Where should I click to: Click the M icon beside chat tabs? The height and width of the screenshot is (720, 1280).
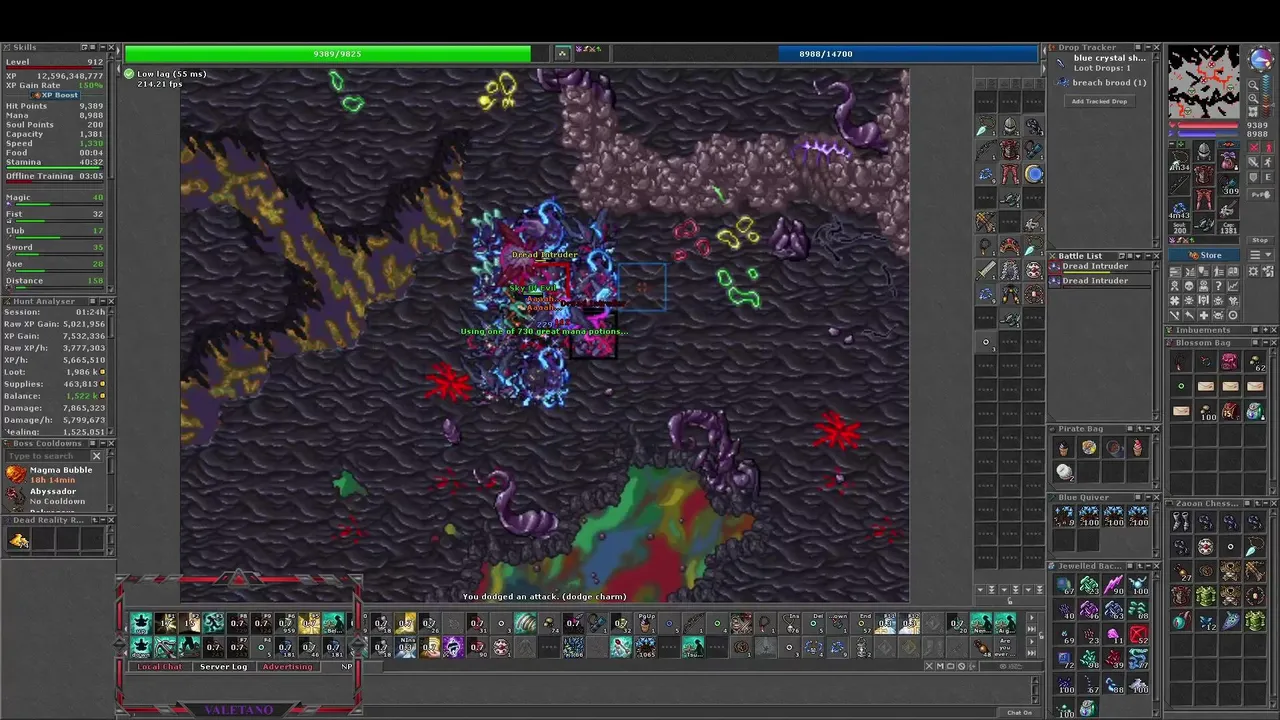point(940,666)
